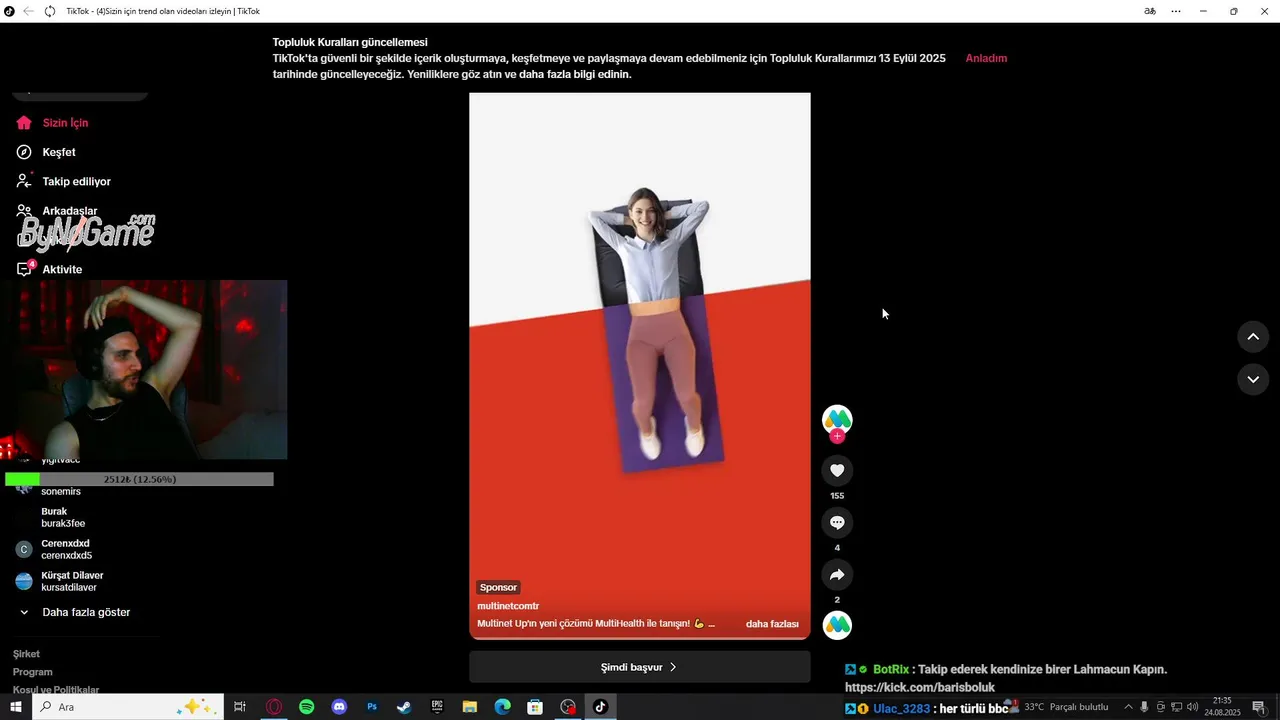The height and width of the screenshot is (720, 1280).
Task: Click the Sponsor label on the video
Action: point(498,587)
